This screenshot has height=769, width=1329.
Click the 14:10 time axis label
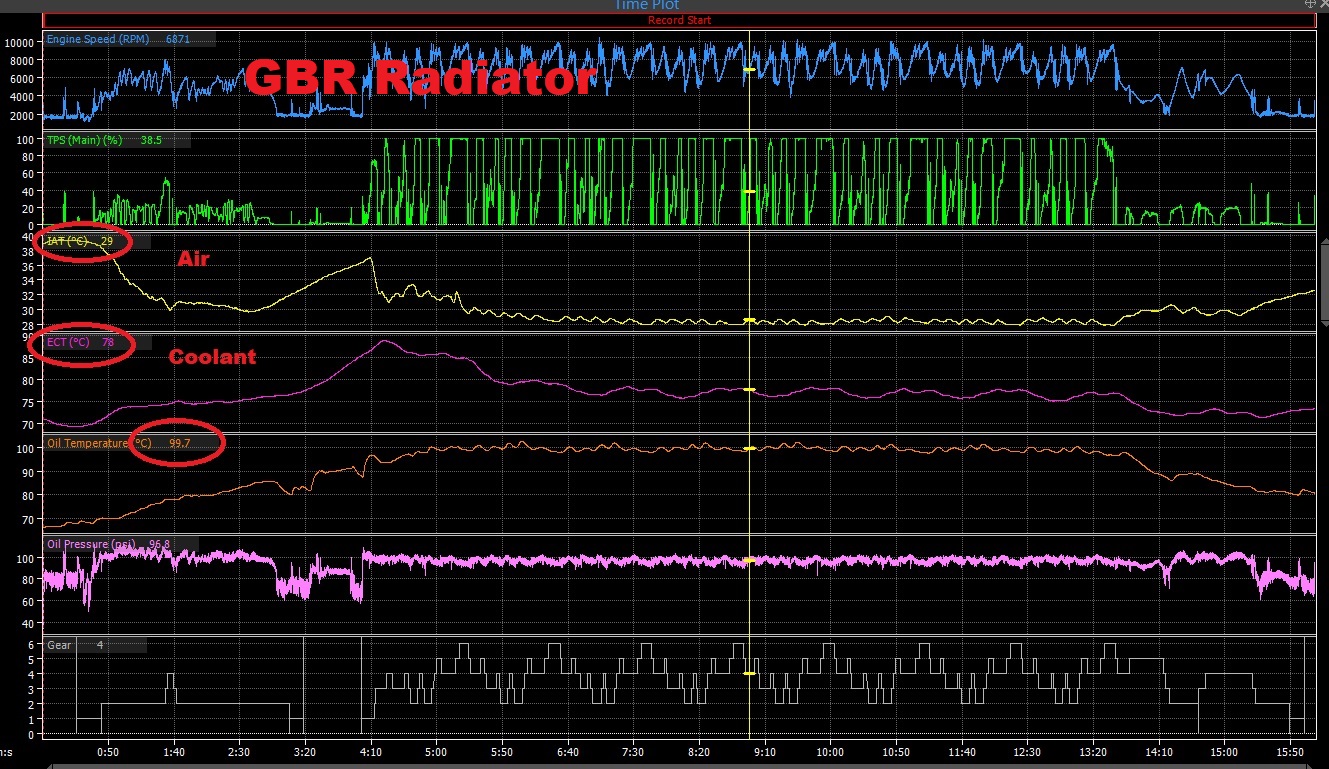point(1158,751)
